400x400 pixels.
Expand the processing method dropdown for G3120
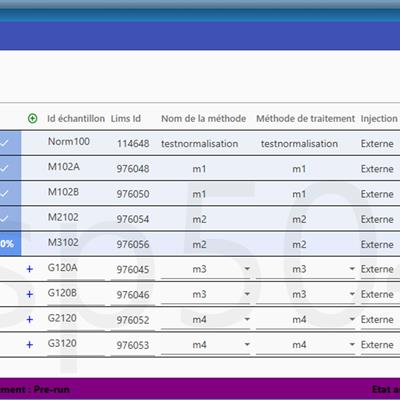click(352, 345)
